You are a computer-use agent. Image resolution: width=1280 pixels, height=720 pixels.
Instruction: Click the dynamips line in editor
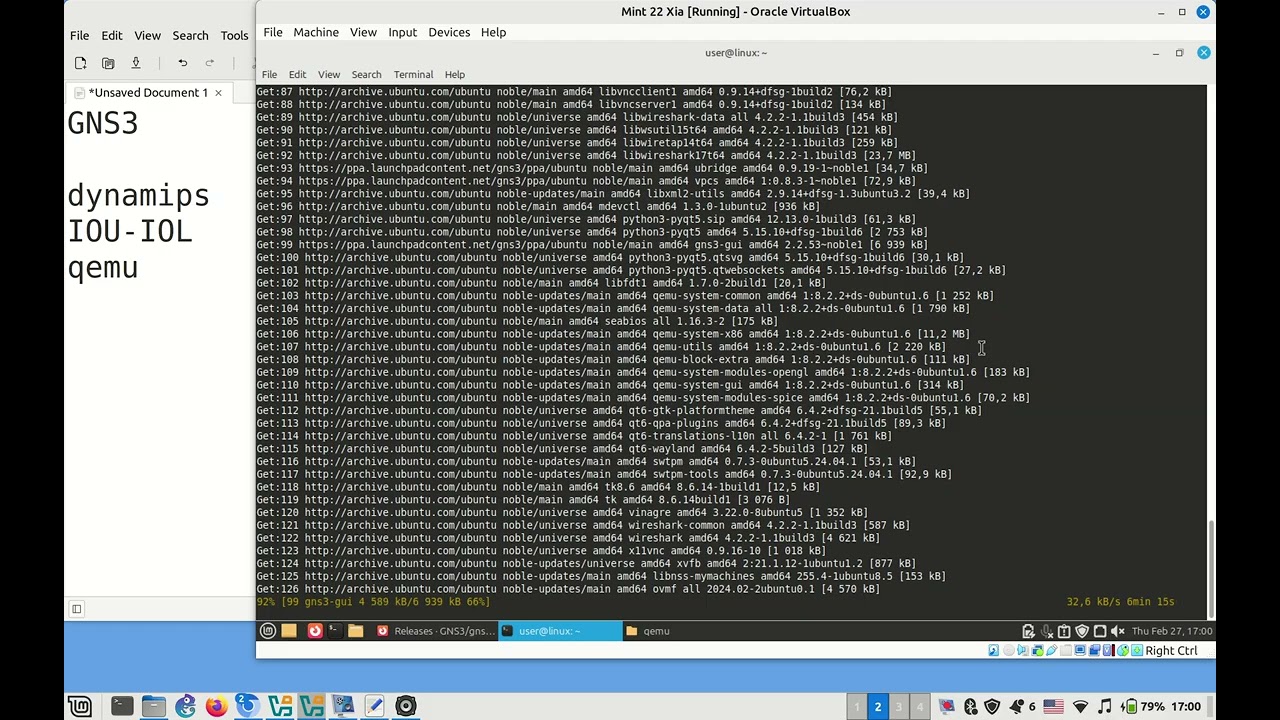[138, 196]
